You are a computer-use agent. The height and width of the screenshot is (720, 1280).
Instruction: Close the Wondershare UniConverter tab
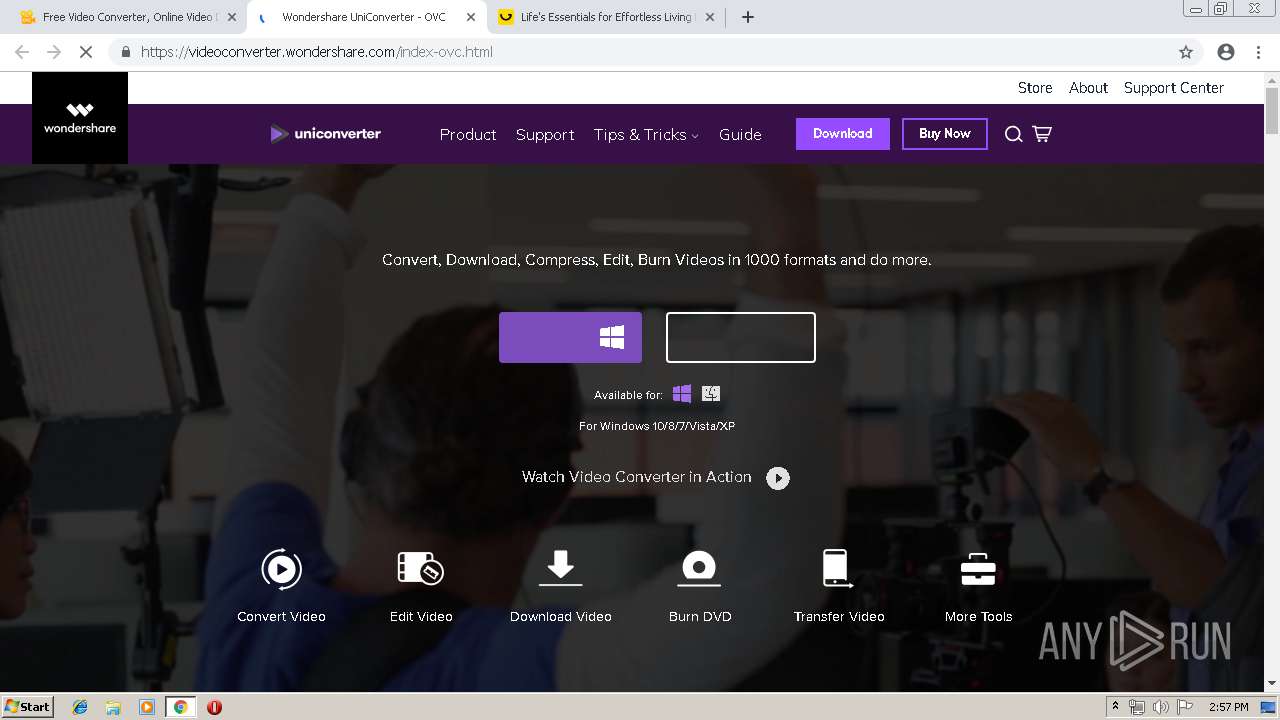coord(471,17)
